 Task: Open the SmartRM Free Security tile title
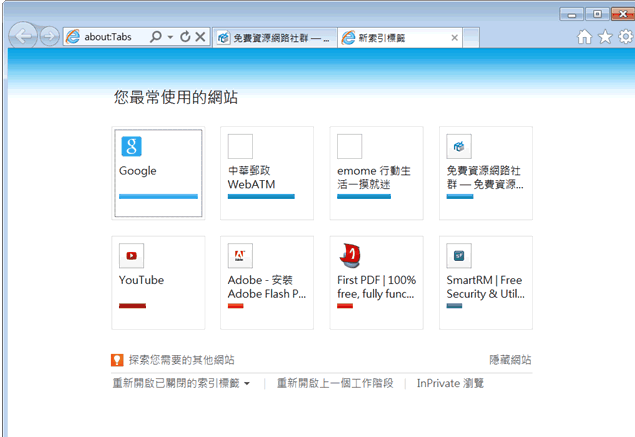click(485, 287)
